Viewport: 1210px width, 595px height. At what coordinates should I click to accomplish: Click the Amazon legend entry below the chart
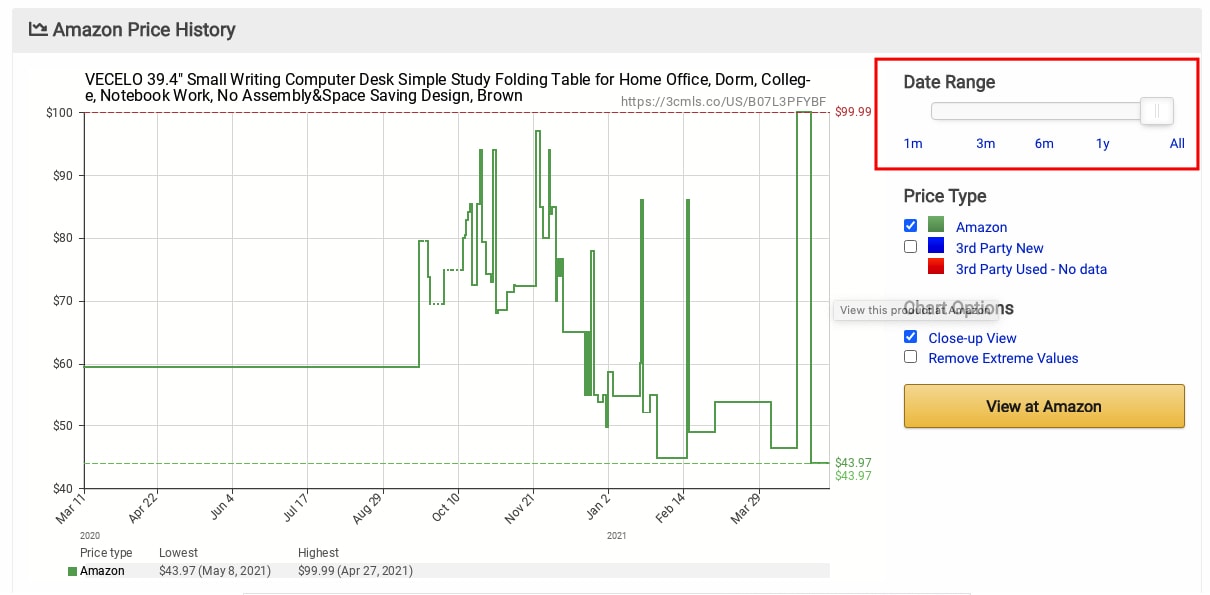point(96,571)
